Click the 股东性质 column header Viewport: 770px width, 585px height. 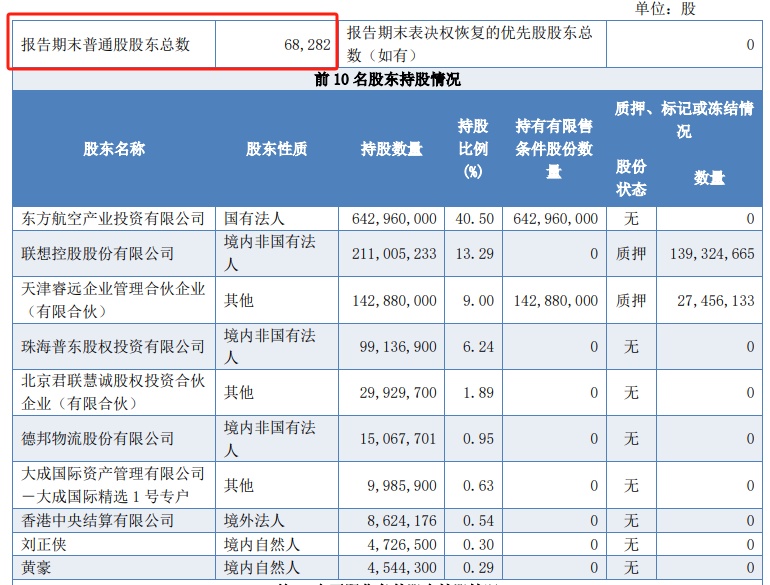[276, 148]
